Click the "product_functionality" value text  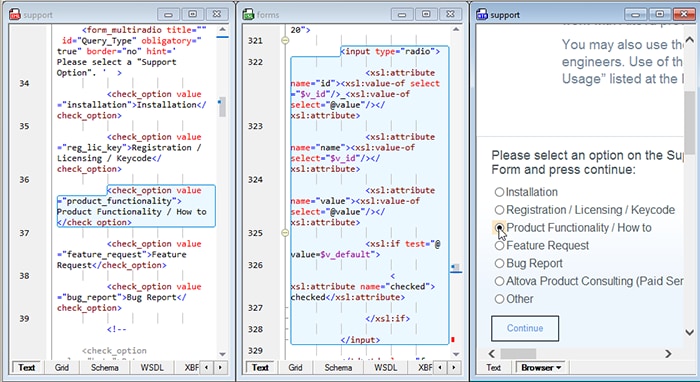click(119, 201)
